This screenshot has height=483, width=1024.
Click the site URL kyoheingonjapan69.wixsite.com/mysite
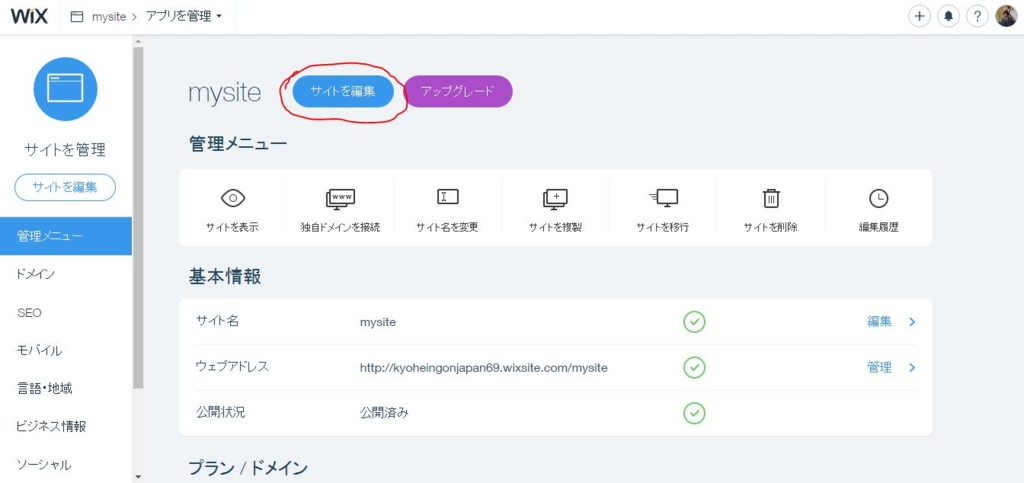click(x=484, y=367)
